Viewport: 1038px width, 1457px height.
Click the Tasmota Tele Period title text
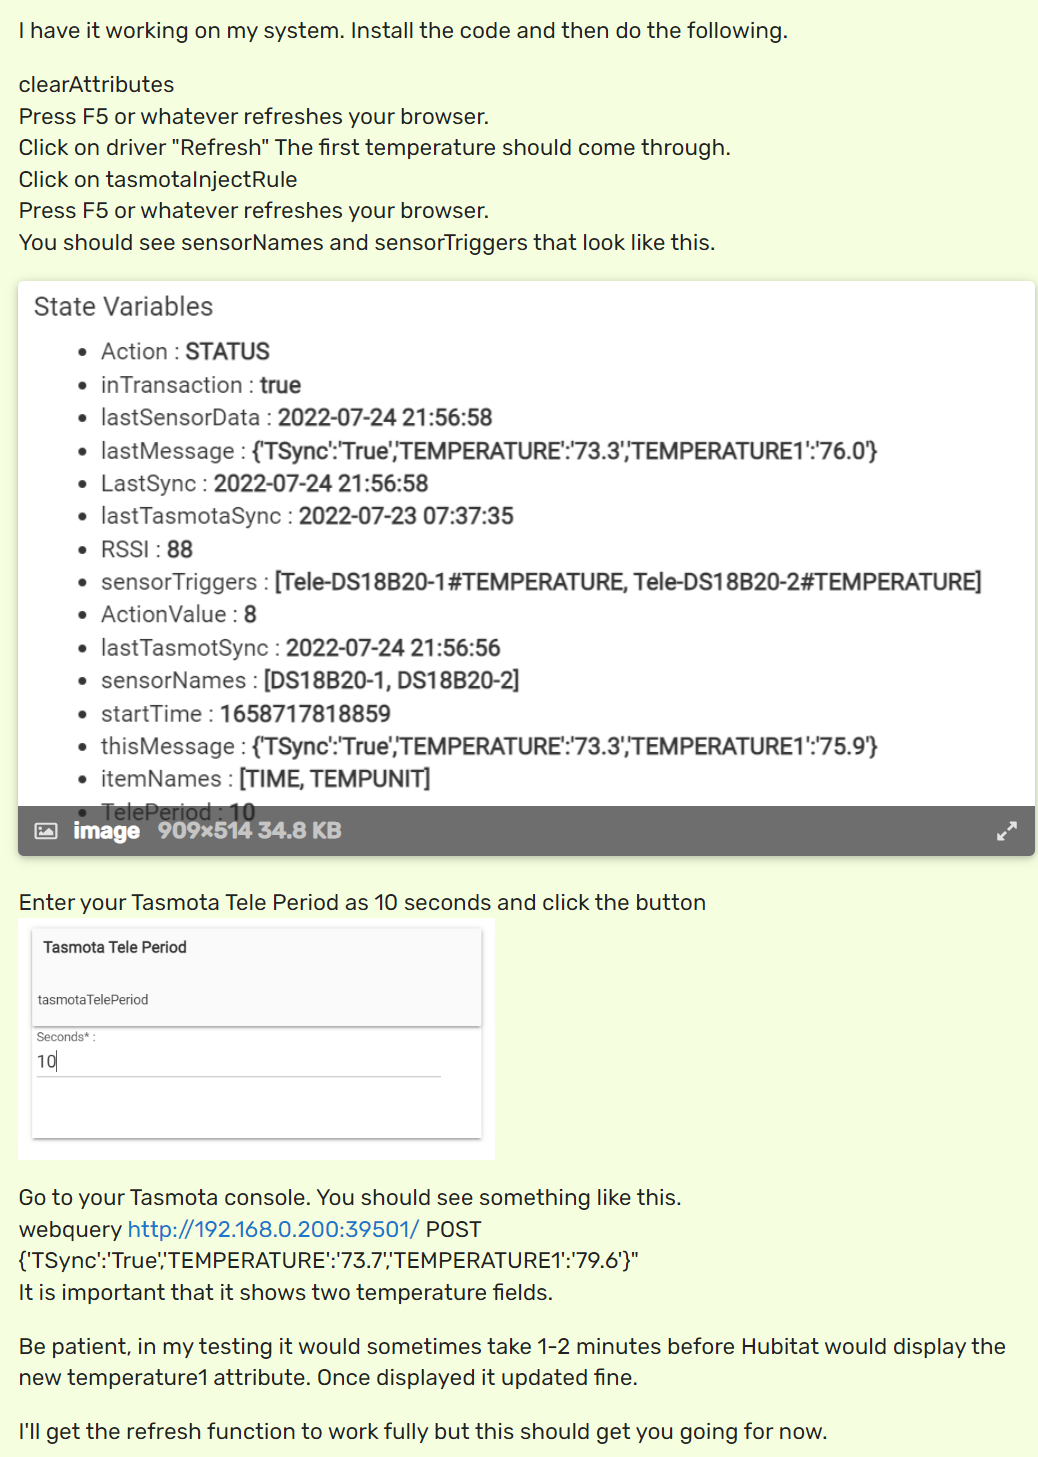[x=115, y=947]
